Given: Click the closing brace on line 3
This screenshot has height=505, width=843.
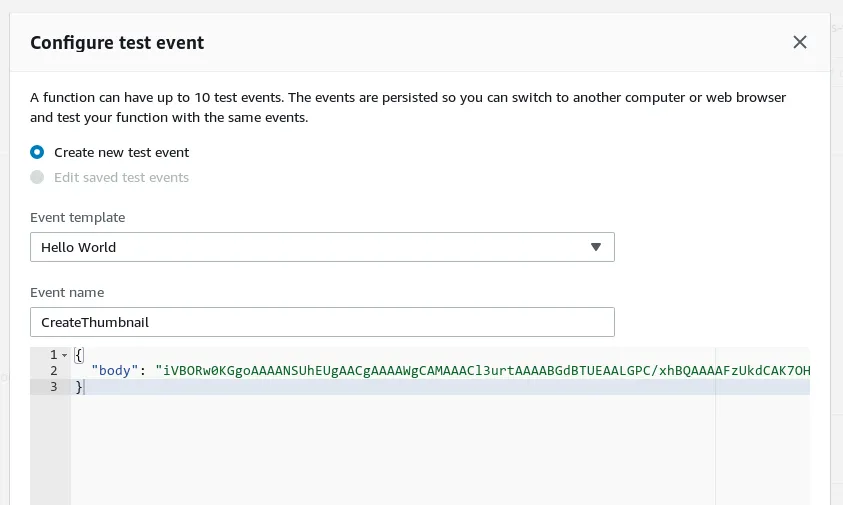Looking at the screenshot, I should pyautogui.click(x=79, y=387).
